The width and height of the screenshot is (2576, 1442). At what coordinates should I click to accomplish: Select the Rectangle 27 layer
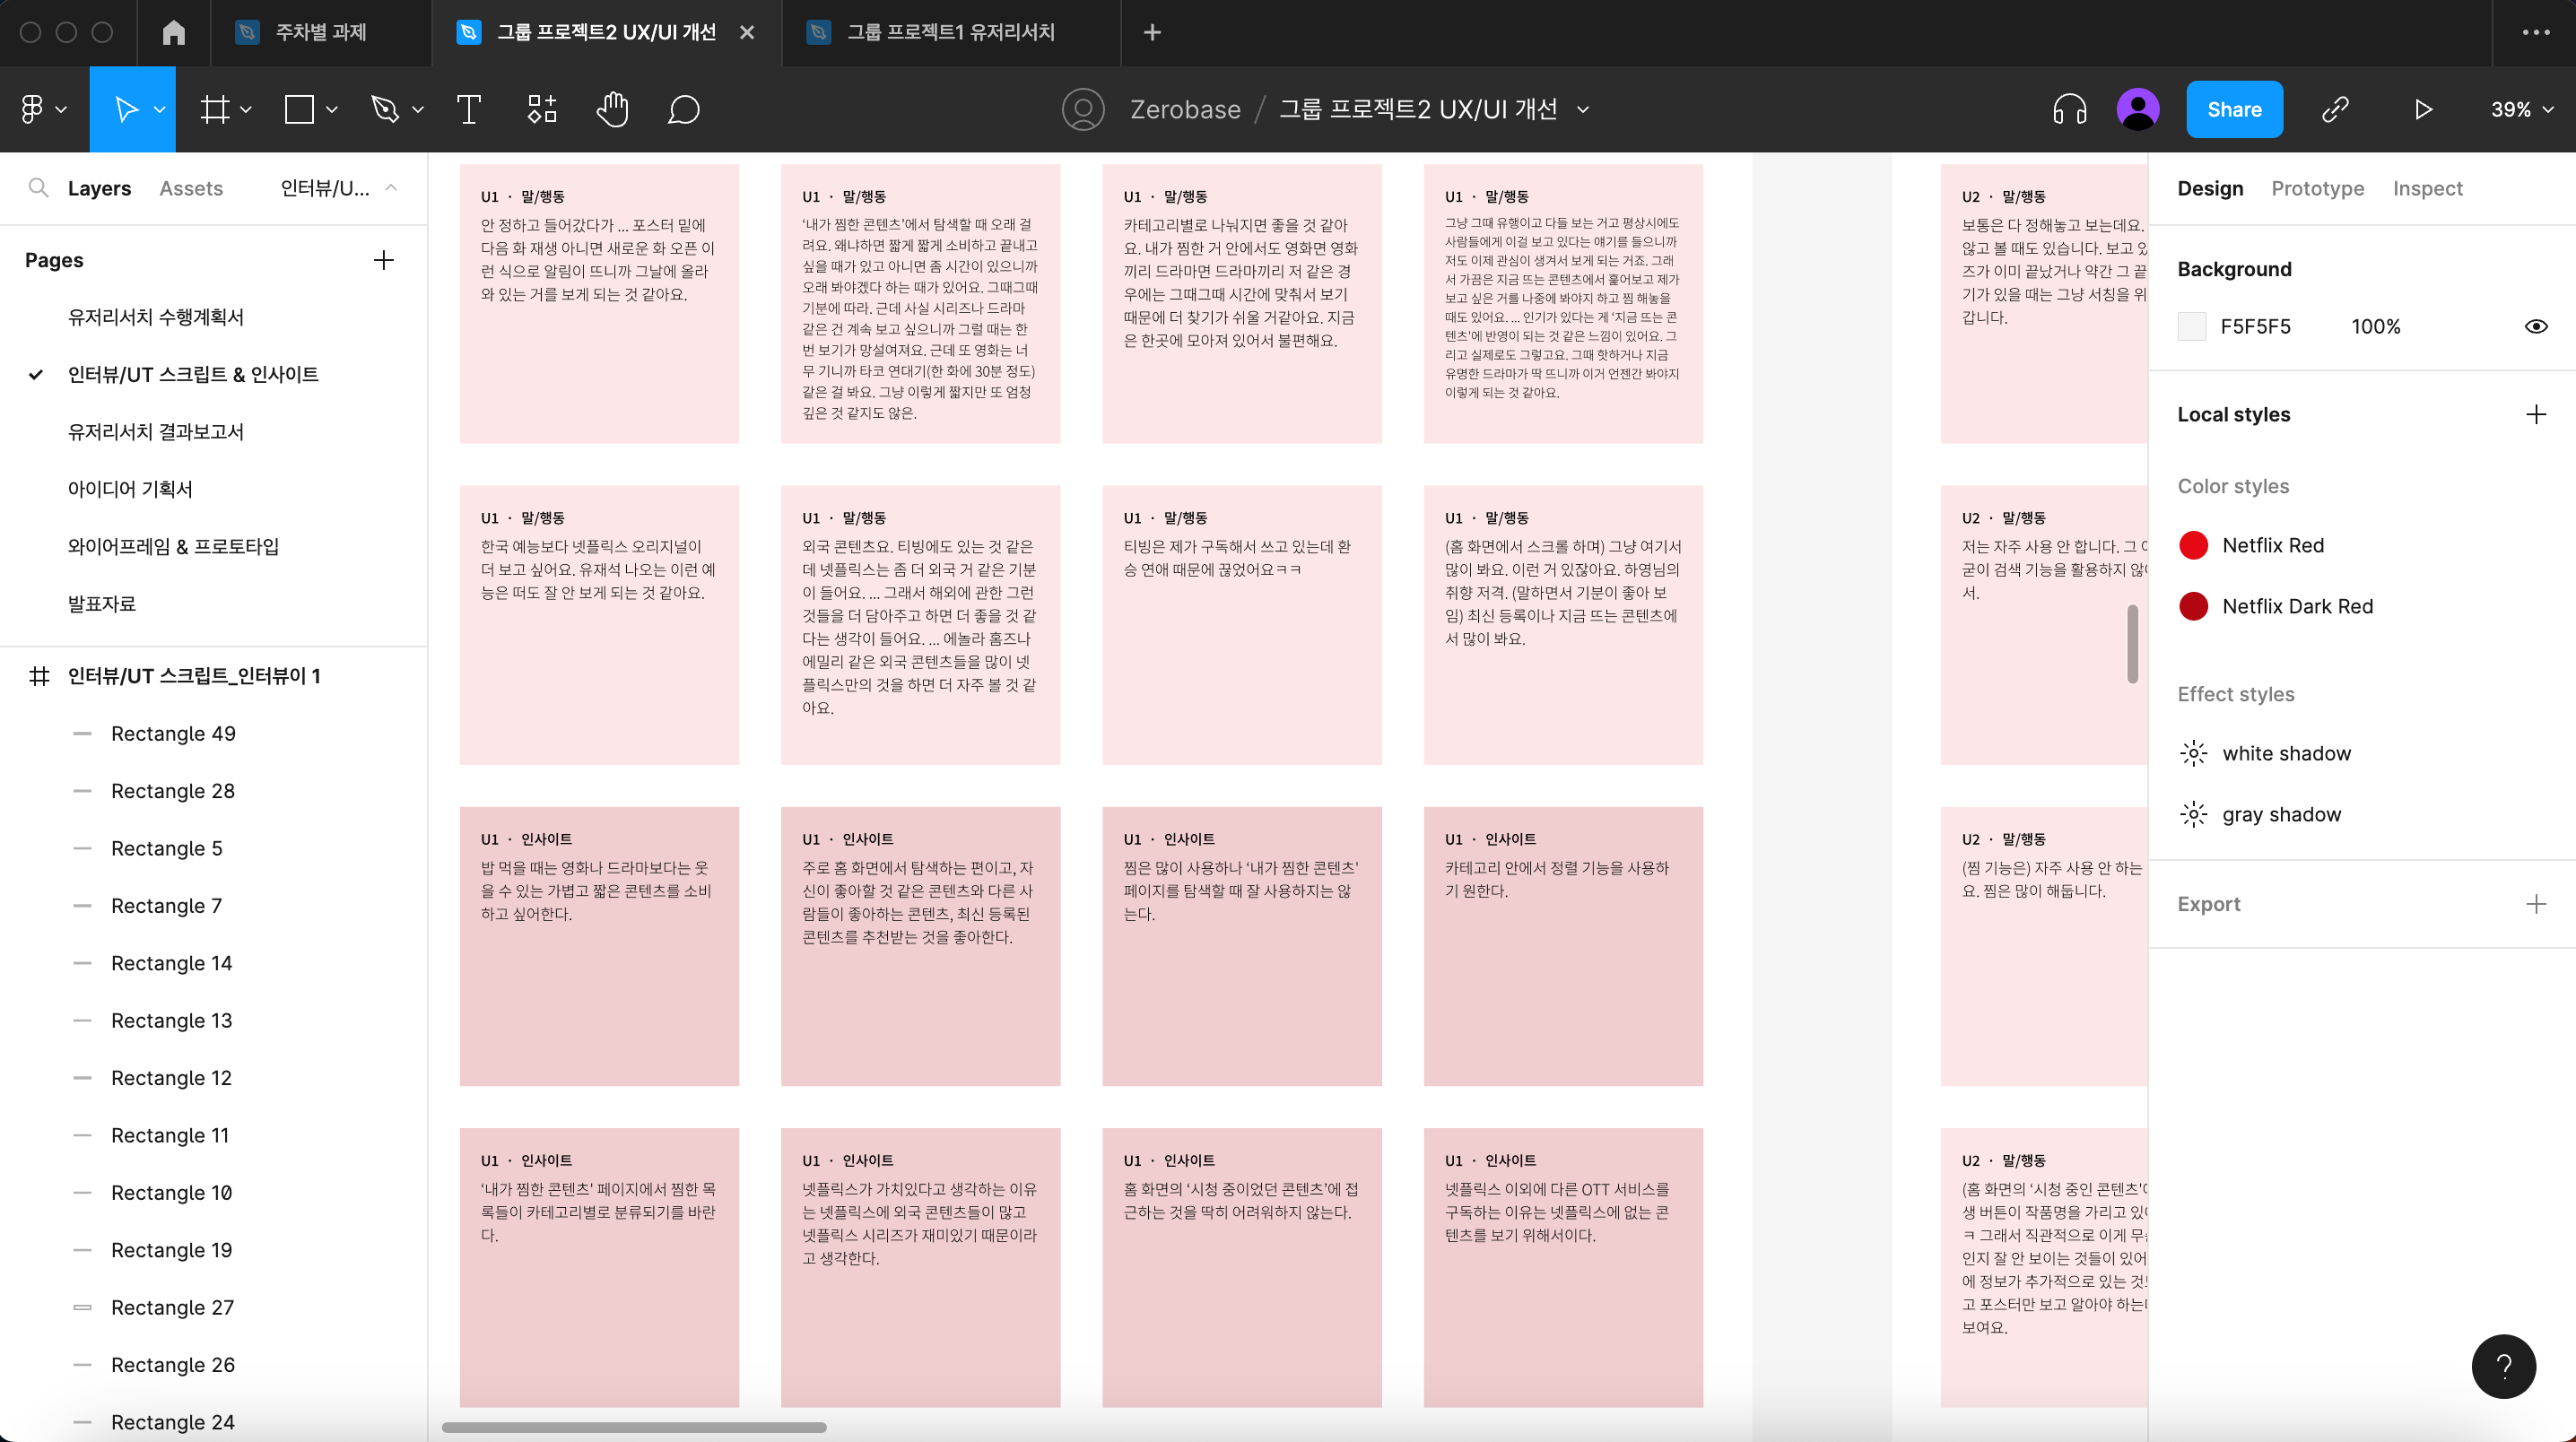coord(172,1307)
